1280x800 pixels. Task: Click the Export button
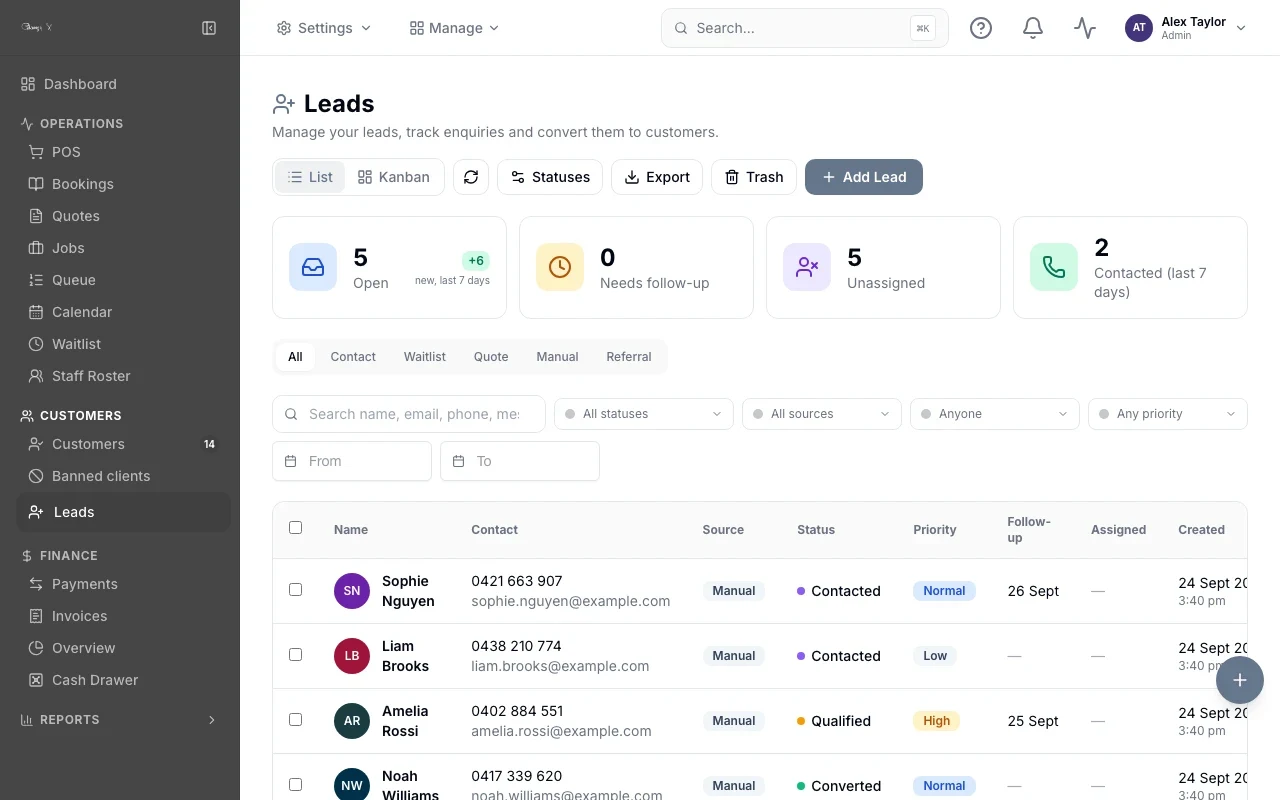tap(657, 177)
